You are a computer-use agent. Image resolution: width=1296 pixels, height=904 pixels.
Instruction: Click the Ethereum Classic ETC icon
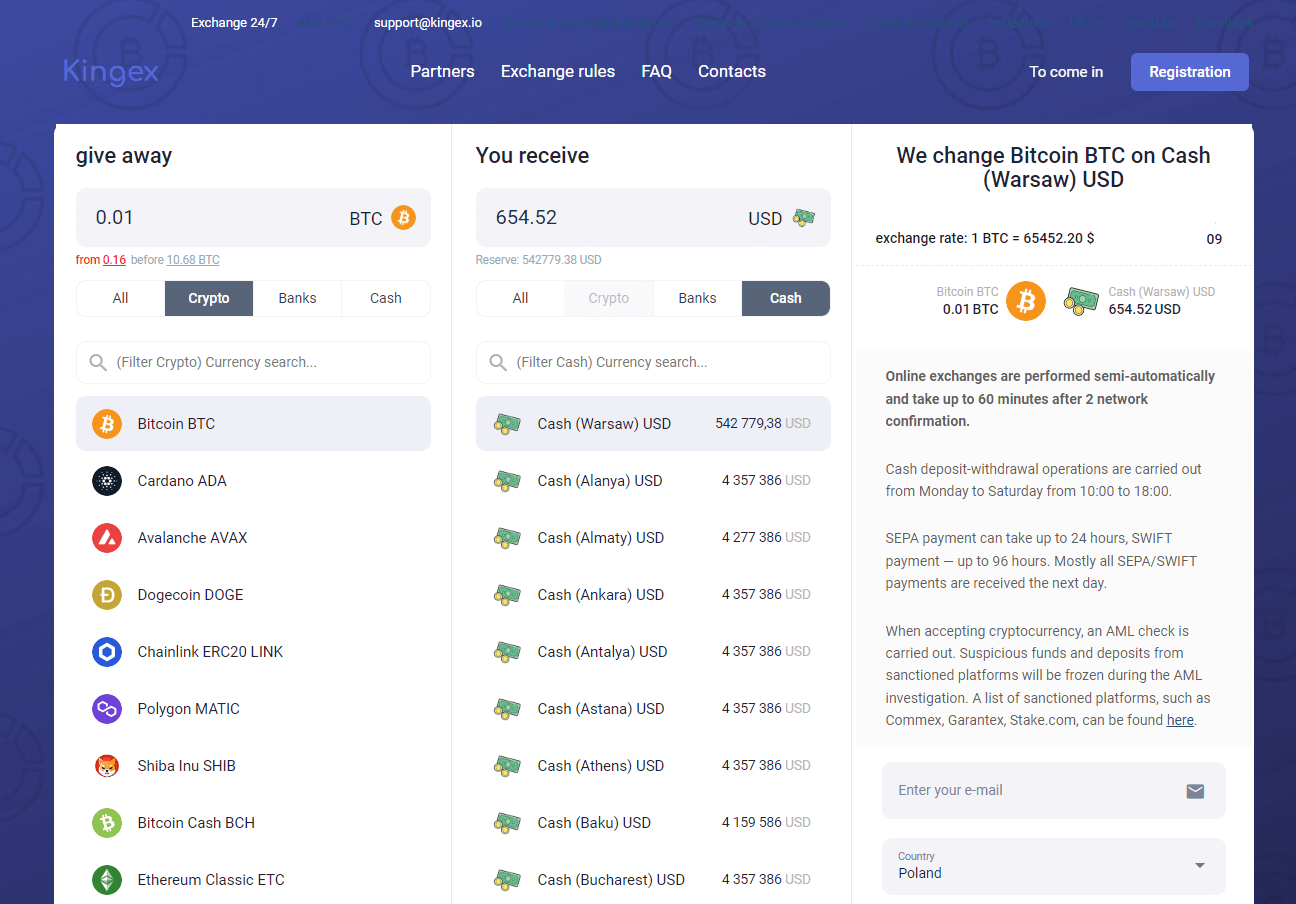107,880
